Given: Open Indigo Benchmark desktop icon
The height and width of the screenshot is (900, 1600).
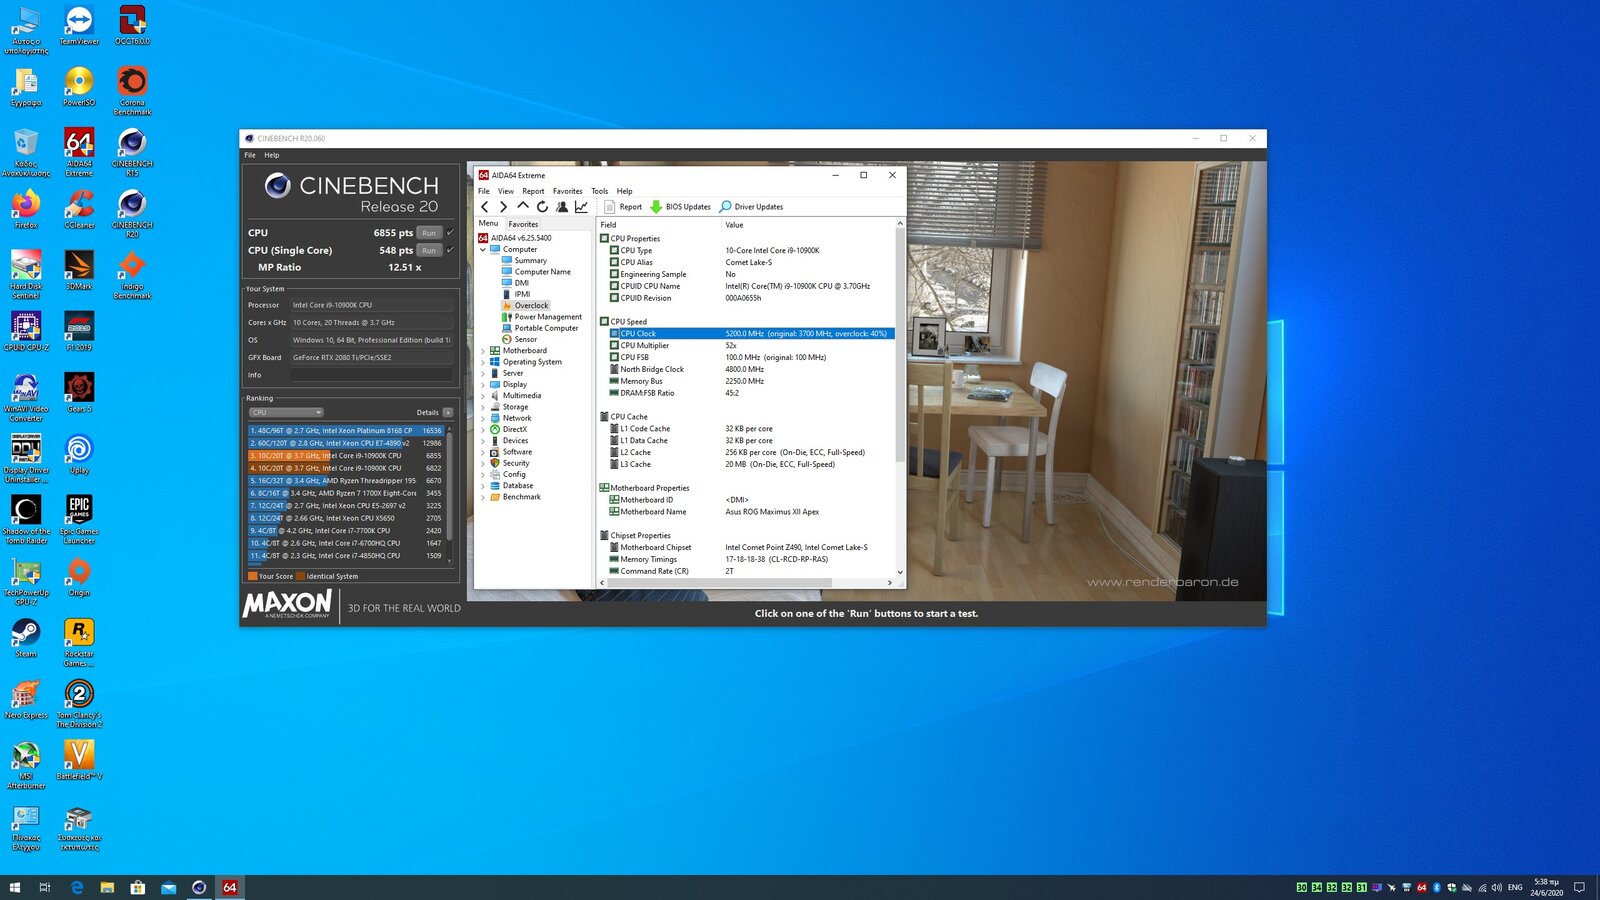Looking at the screenshot, I should point(132,274).
